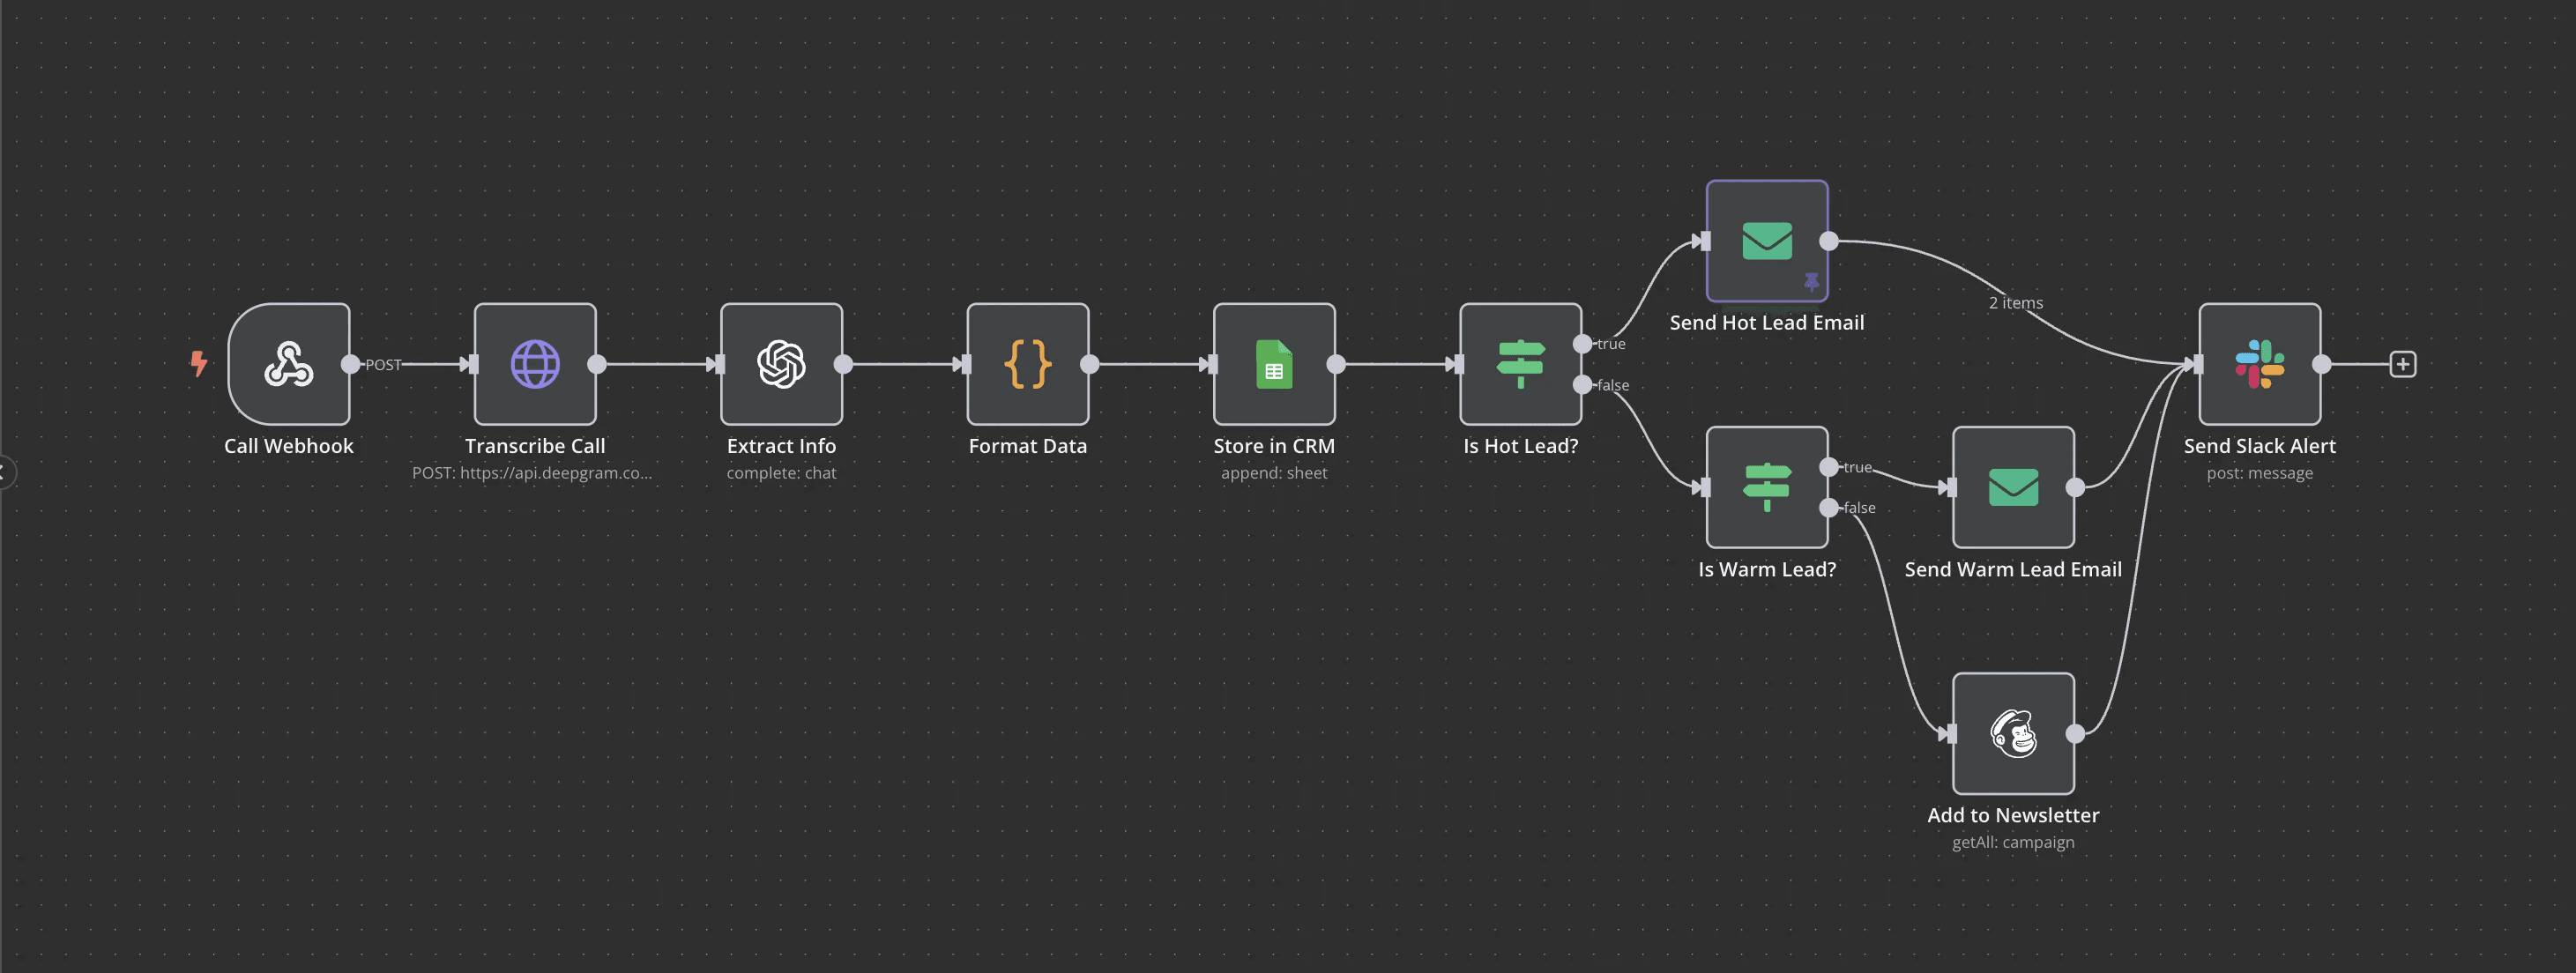Click the output connector of Format Data

1090,364
